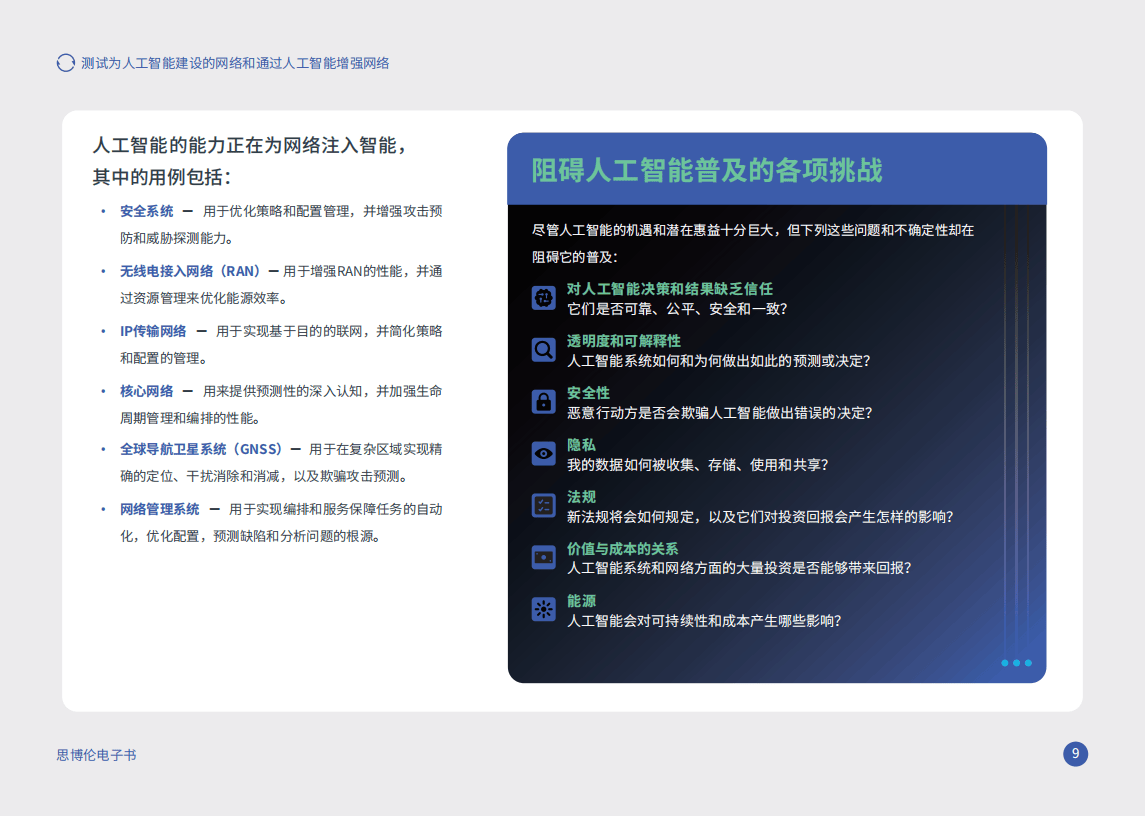The image size is (1145, 816).
Task: Click the question 人工智能系统如何和为何做出如此的预测或决定？
Action: (719, 361)
